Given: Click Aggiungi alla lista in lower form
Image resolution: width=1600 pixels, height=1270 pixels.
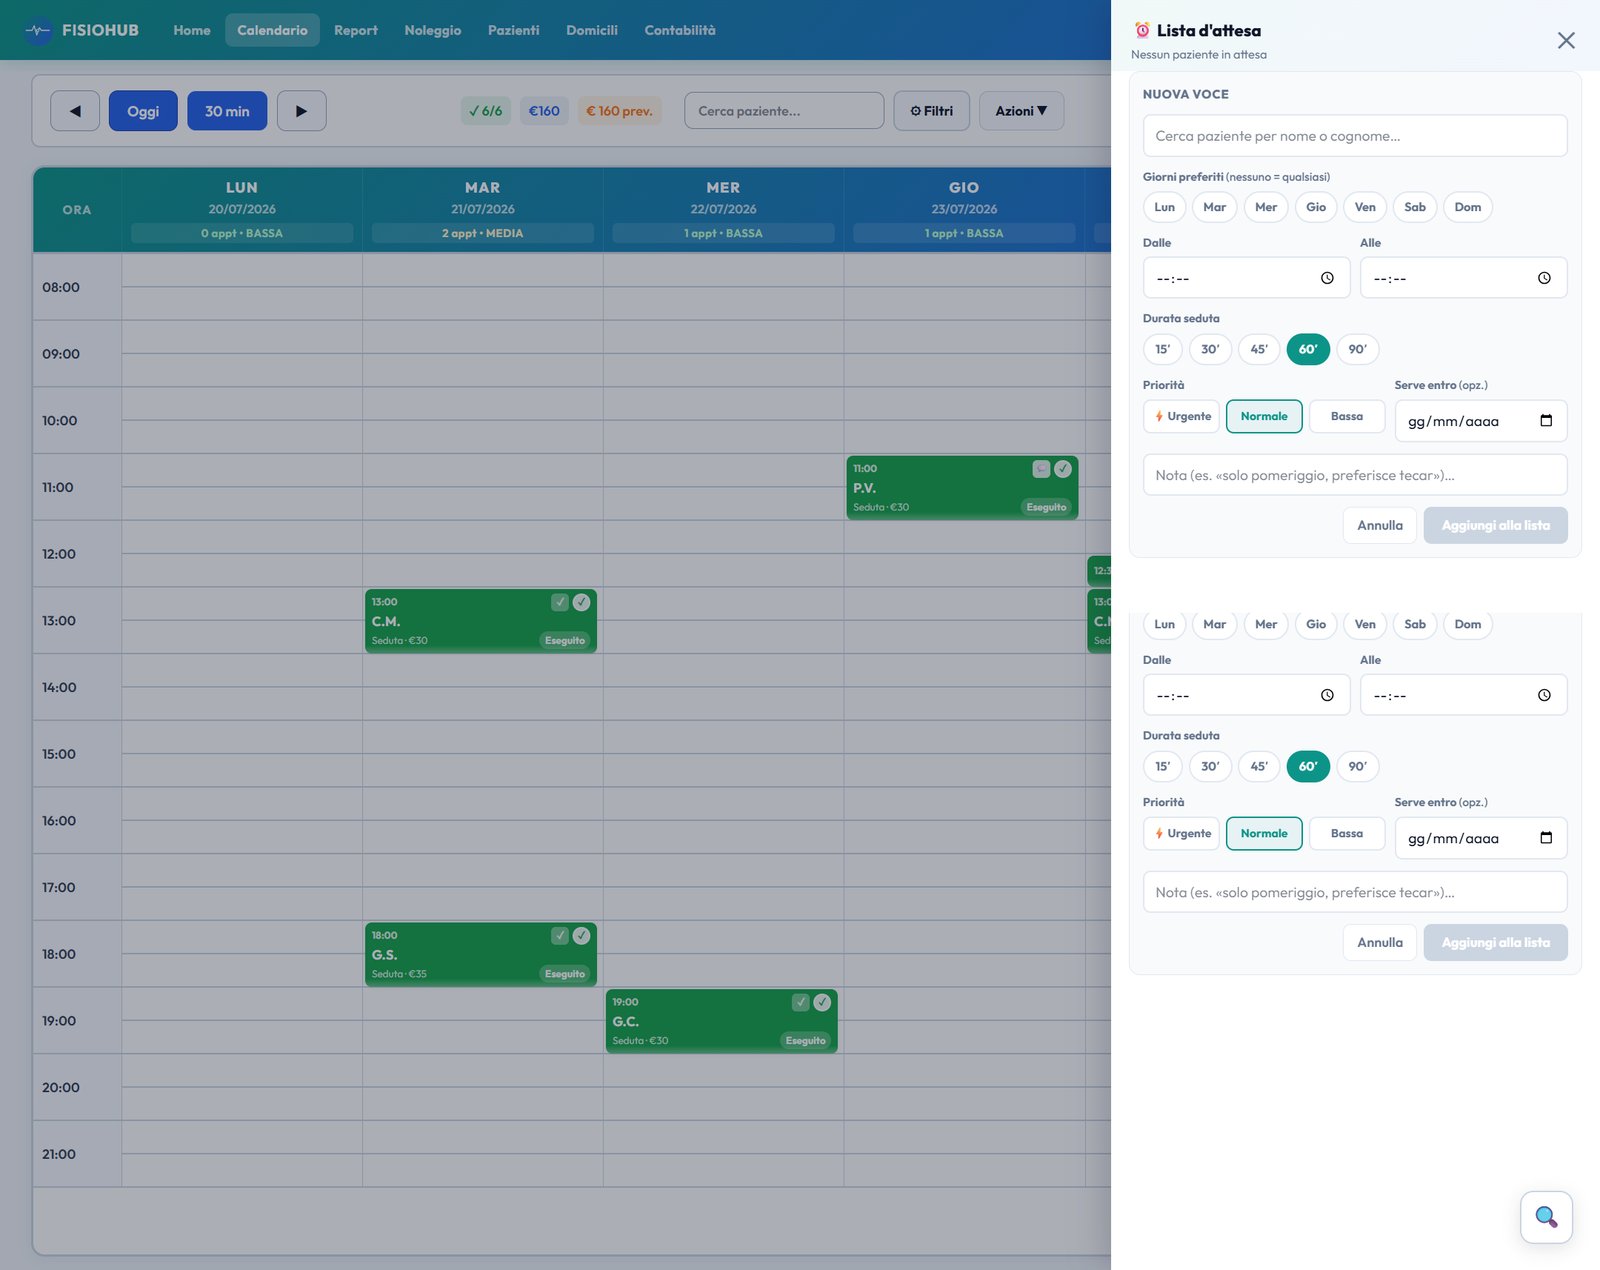Looking at the screenshot, I should point(1496,942).
